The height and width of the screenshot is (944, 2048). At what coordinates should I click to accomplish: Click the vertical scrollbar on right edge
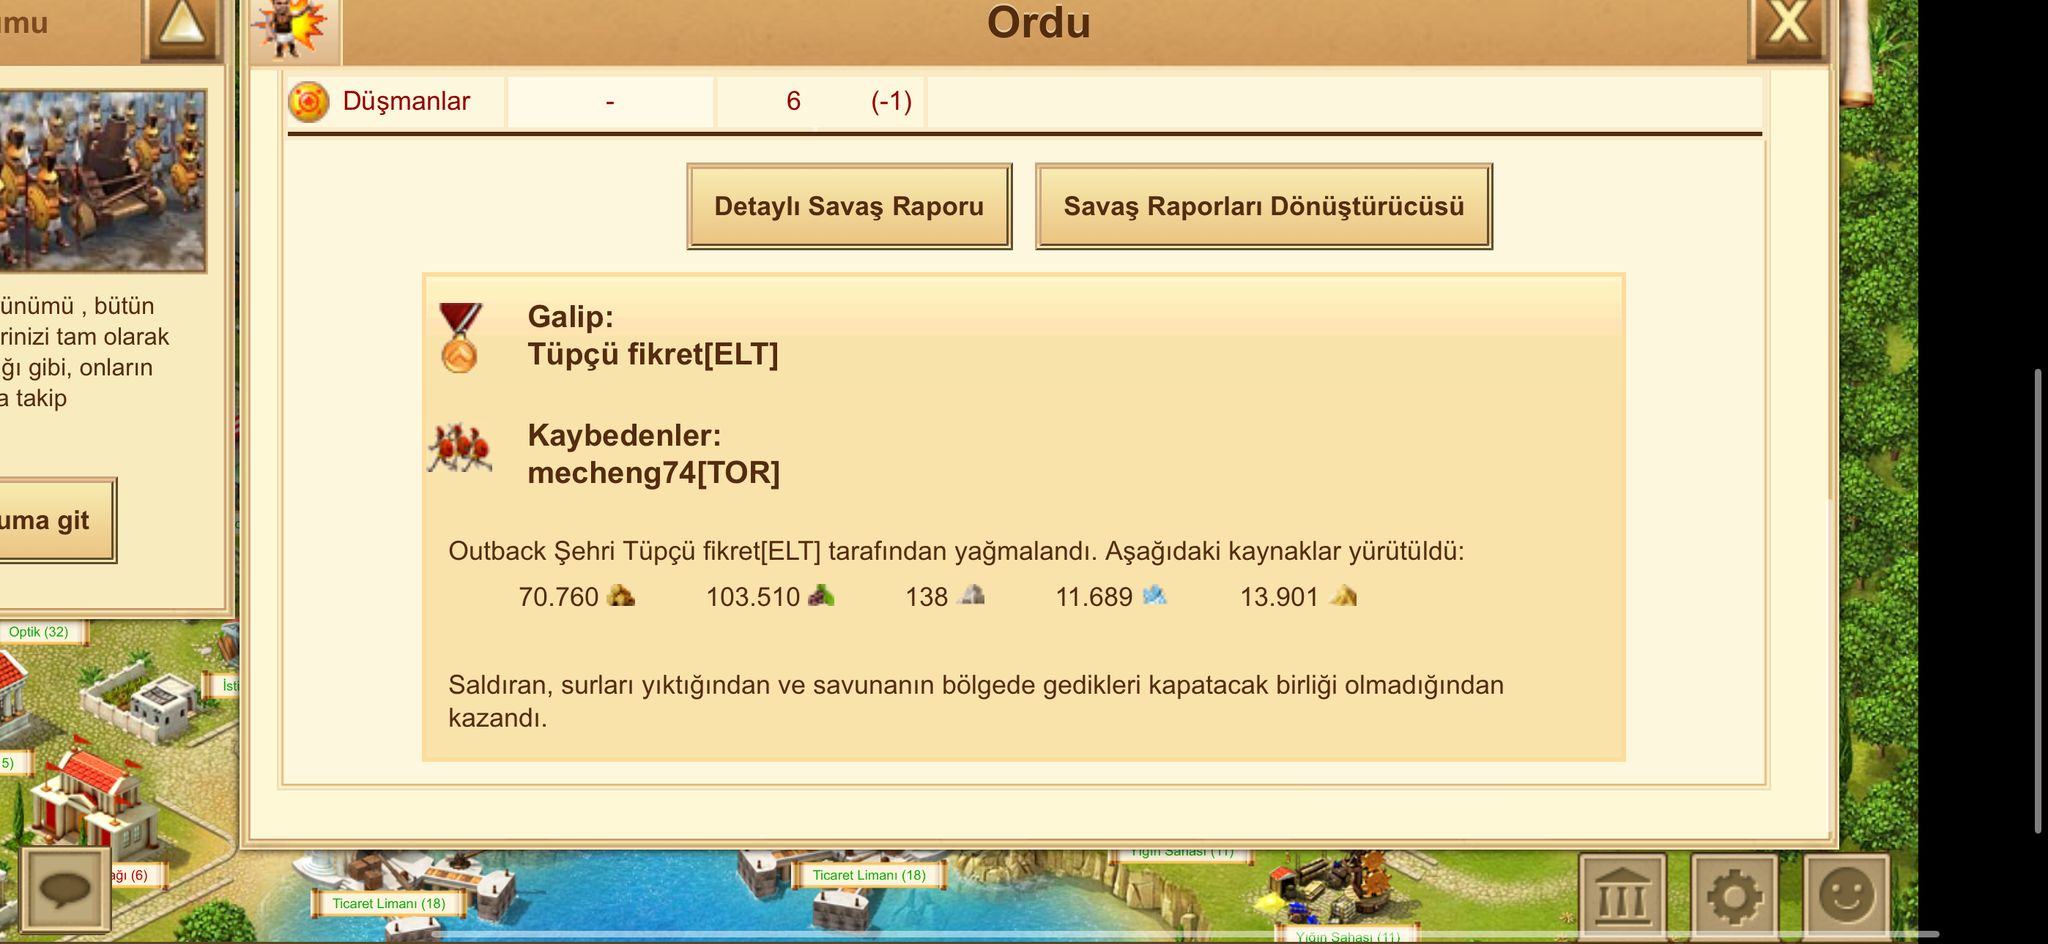pyautogui.click(x=2038, y=601)
